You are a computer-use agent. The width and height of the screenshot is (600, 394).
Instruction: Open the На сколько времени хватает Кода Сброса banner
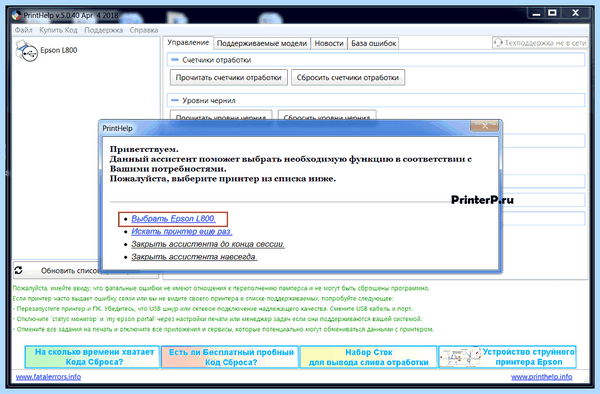click(92, 357)
